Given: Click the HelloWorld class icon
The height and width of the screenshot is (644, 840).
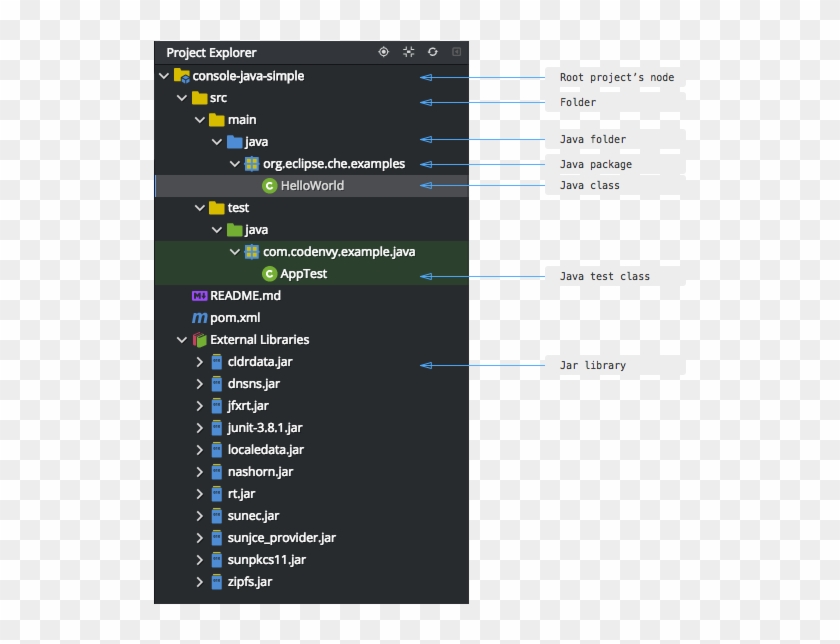Looking at the screenshot, I should [x=269, y=186].
